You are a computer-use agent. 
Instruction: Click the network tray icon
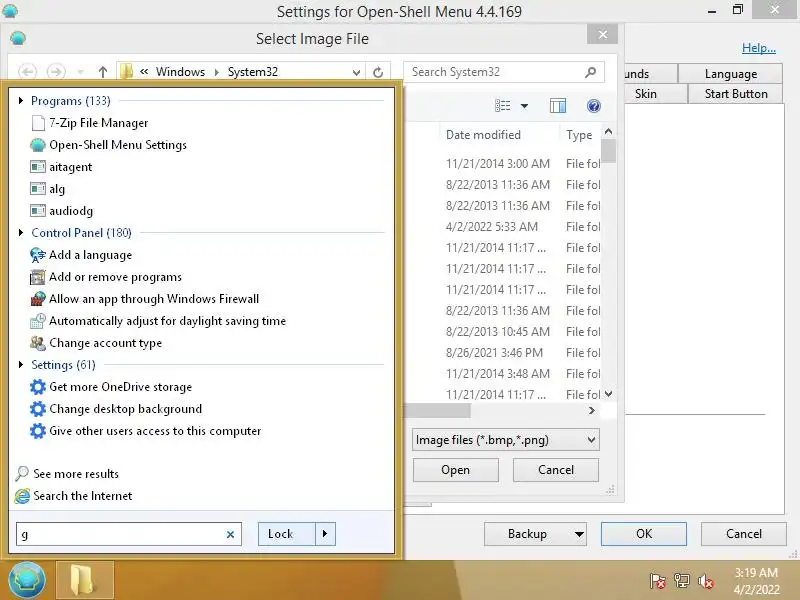[x=682, y=581]
